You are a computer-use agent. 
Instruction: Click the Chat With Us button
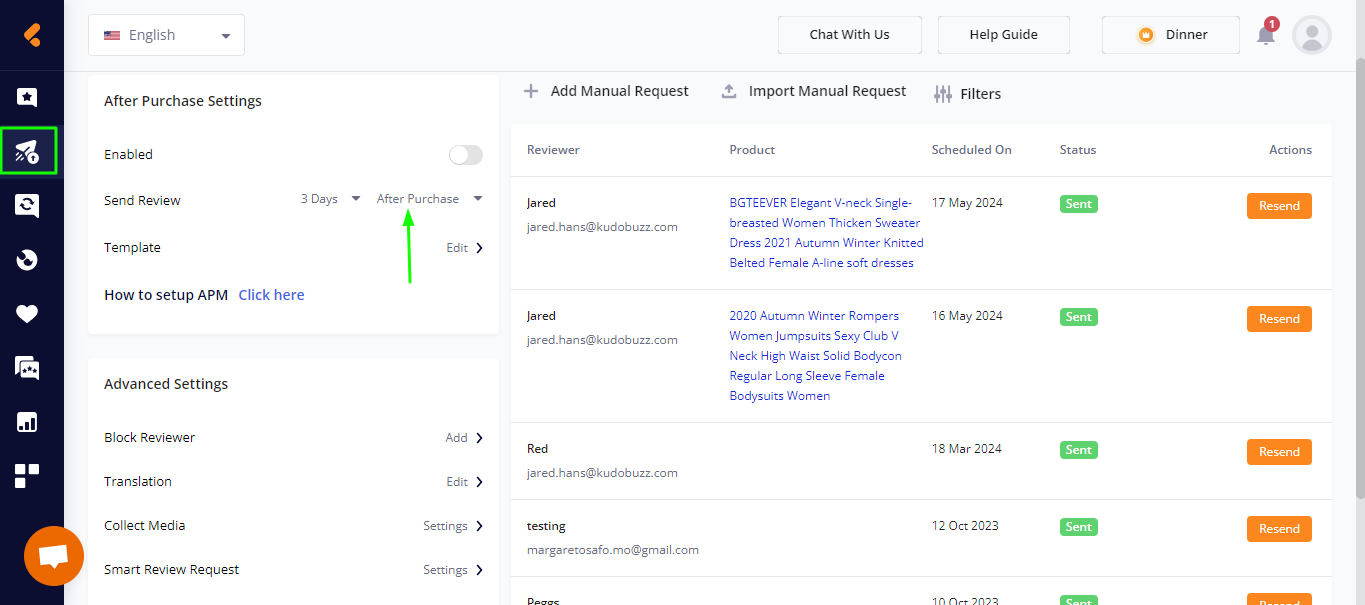(849, 35)
